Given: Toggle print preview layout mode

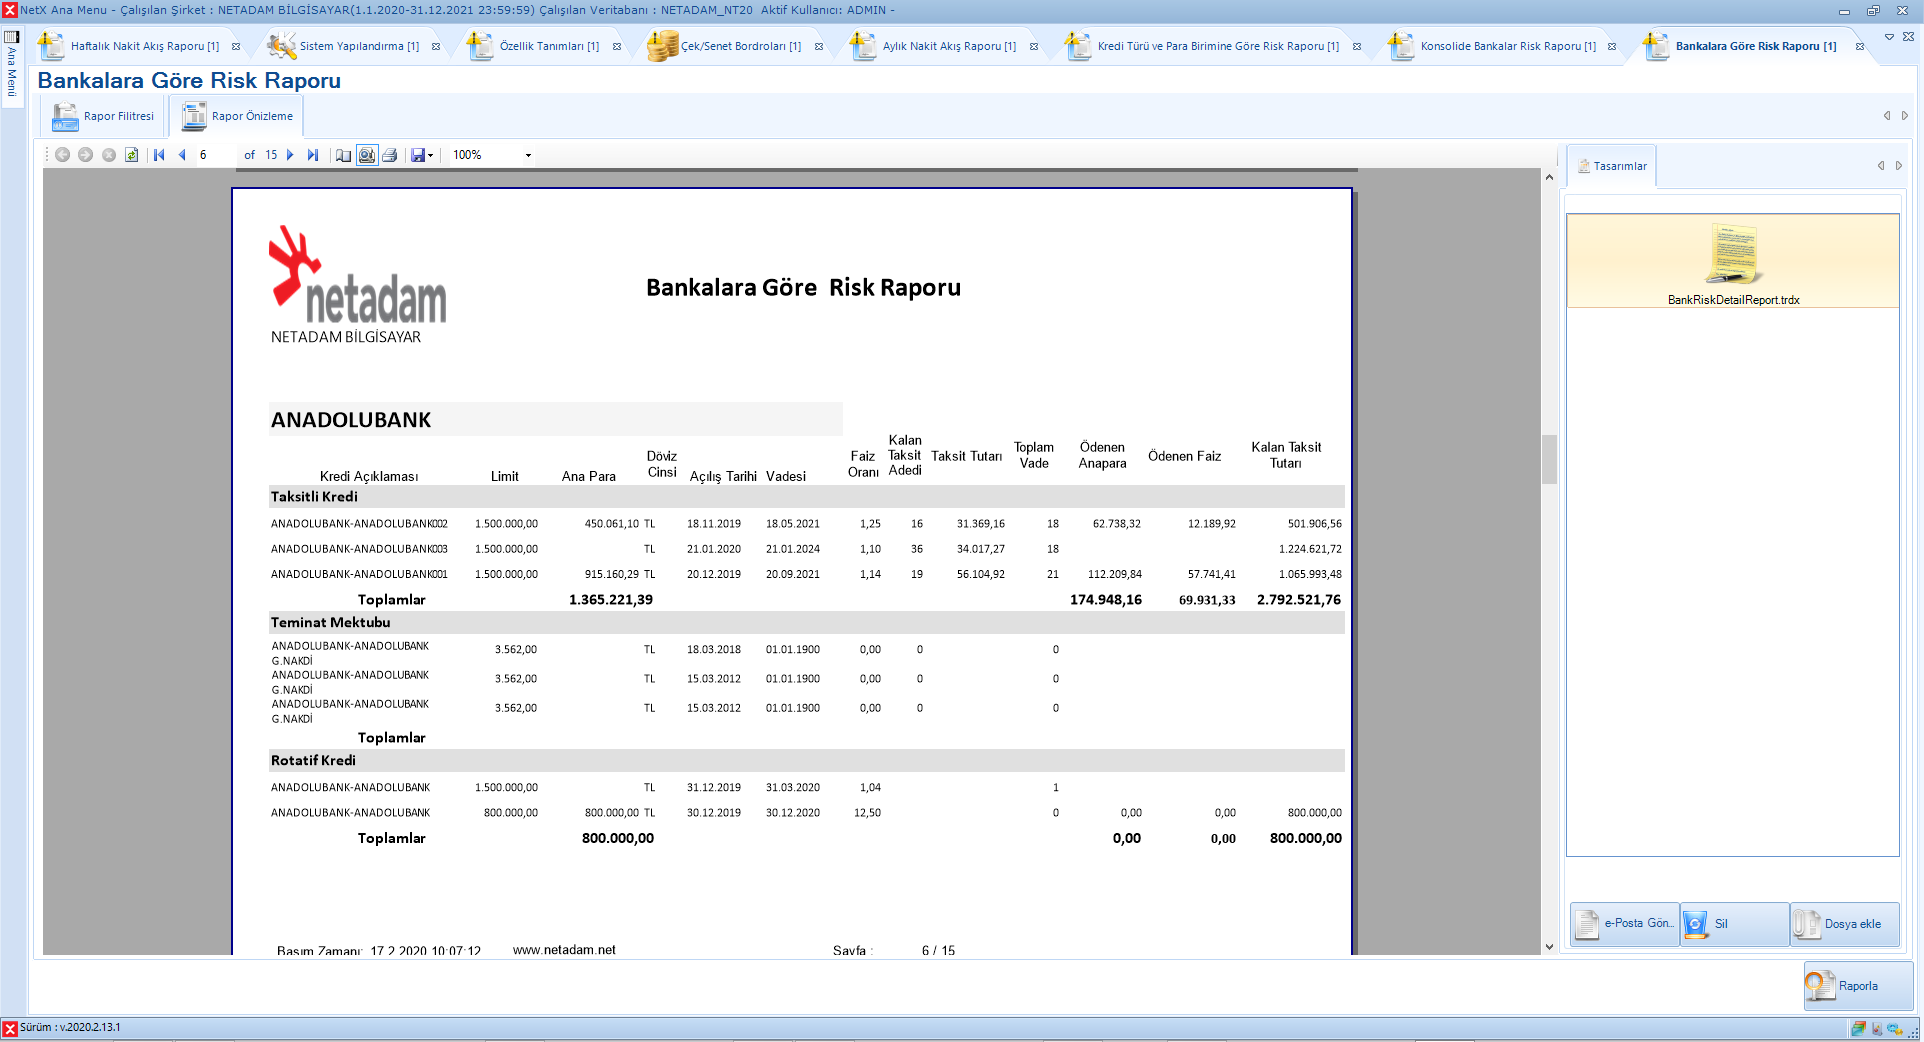Looking at the screenshot, I should [367, 155].
